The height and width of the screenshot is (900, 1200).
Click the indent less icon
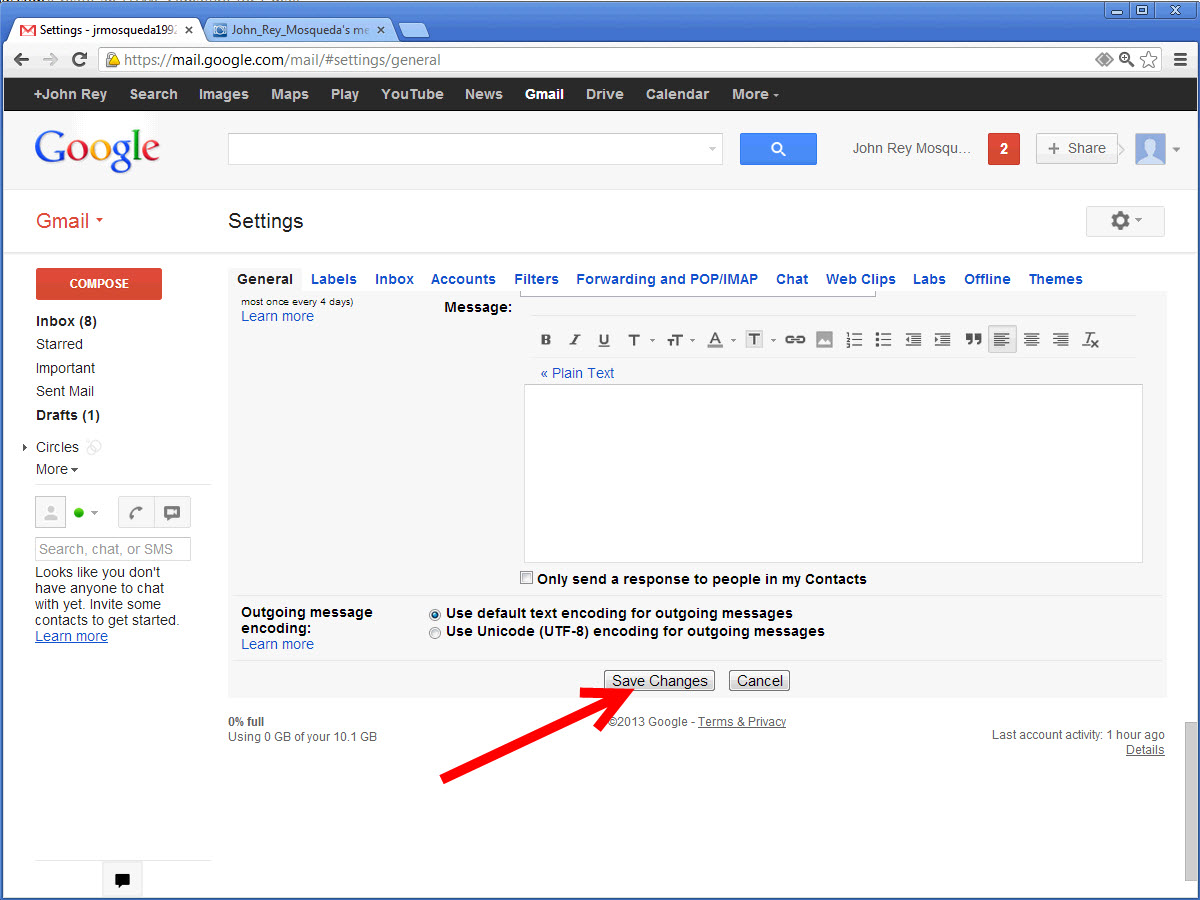coord(913,340)
